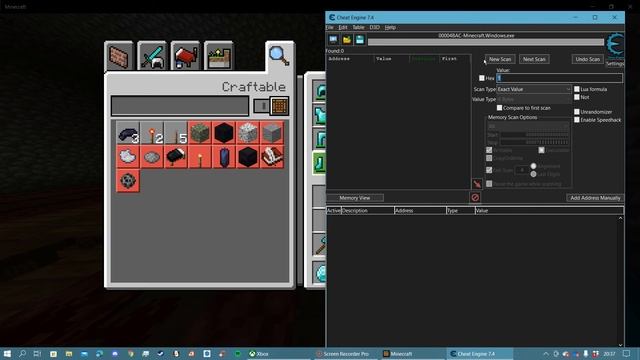Enable the Lua formula checkbox
Screen dimensions: 640x360
[577, 89]
